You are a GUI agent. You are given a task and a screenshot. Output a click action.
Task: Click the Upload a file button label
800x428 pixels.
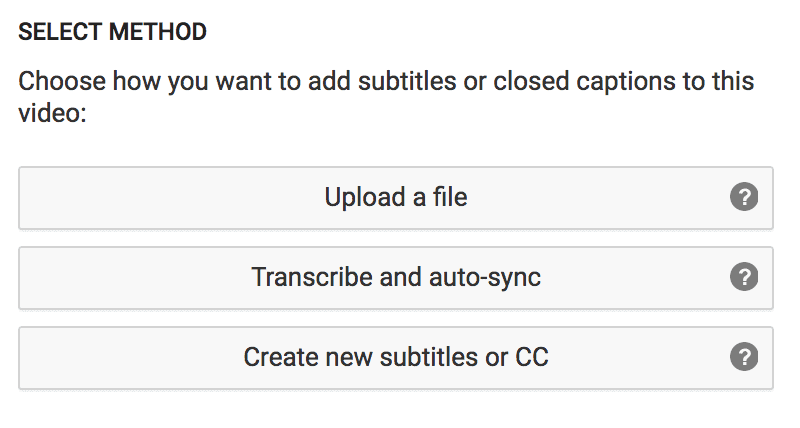click(x=396, y=197)
